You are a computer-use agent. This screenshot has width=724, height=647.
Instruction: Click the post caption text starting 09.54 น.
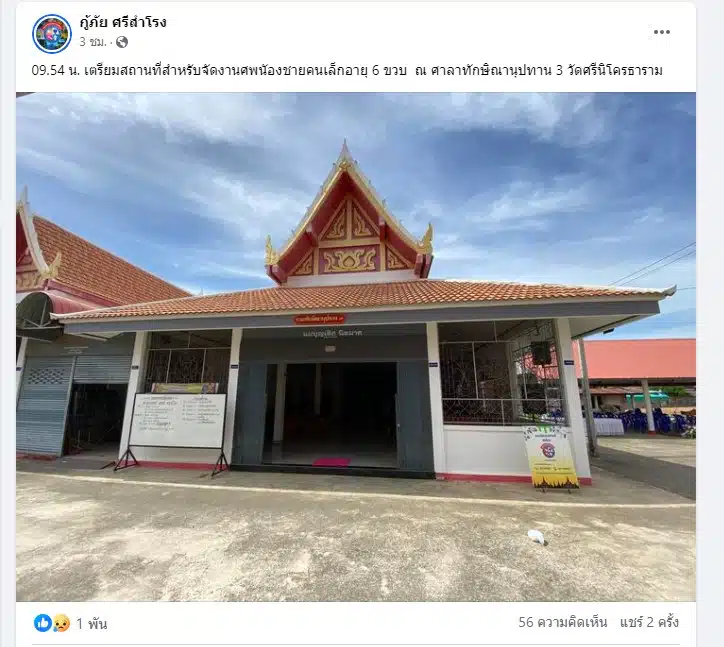point(347,70)
